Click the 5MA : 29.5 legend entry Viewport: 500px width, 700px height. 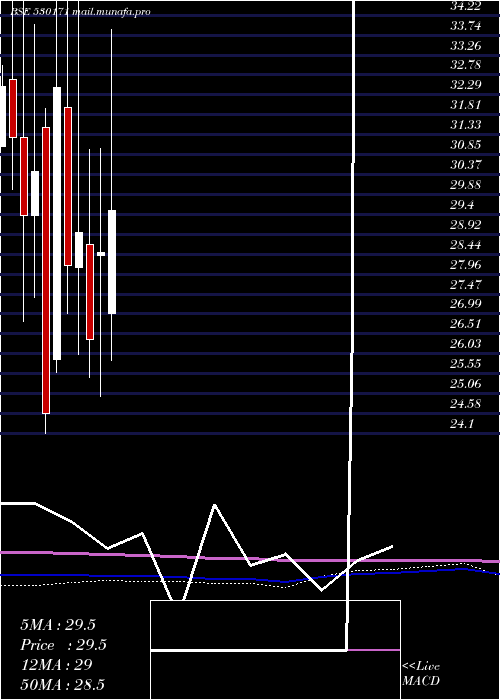[58, 625]
